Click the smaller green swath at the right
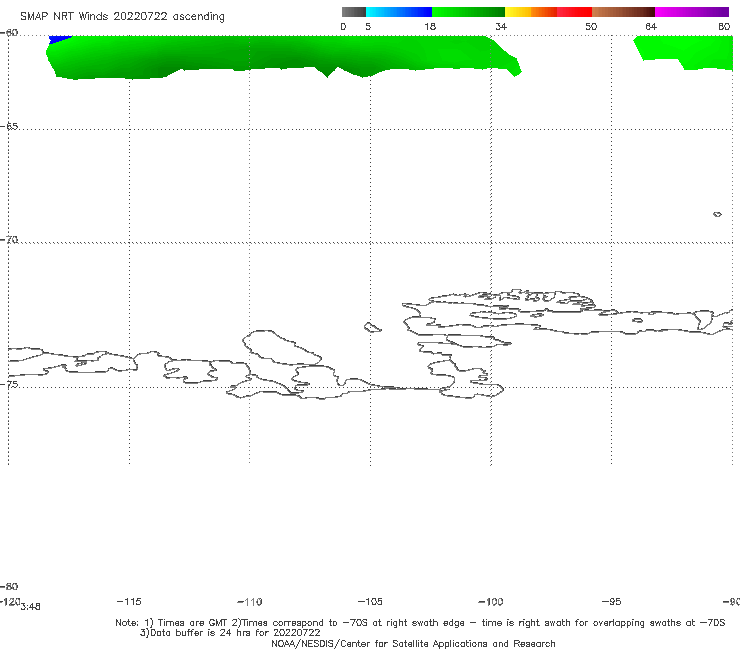Image resolution: width=740 pixels, height=650 pixels. coord(687,51)
